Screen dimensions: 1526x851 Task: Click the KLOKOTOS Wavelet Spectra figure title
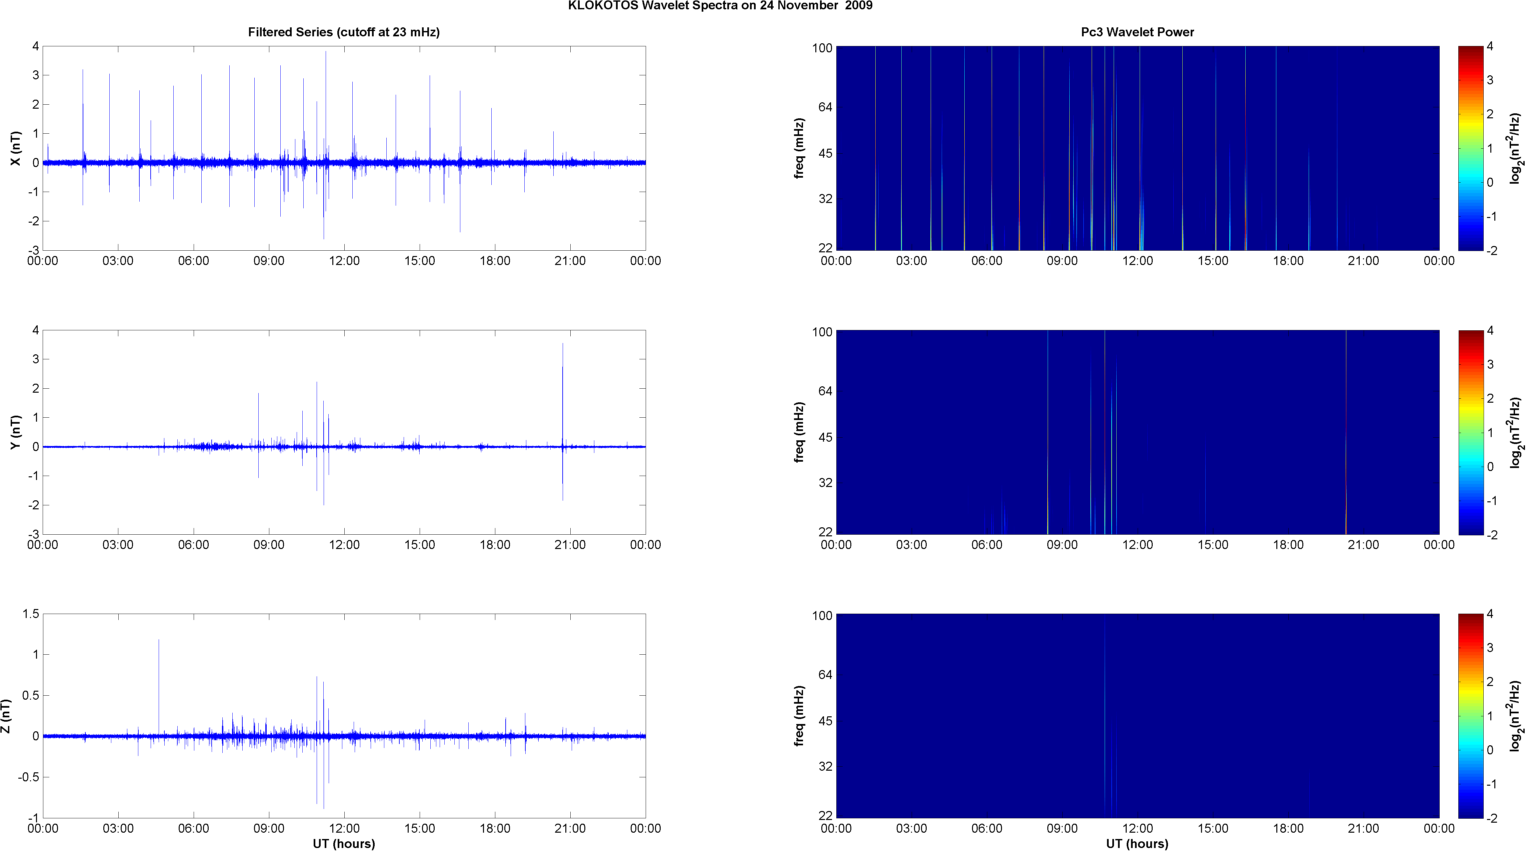pos(719,6)
